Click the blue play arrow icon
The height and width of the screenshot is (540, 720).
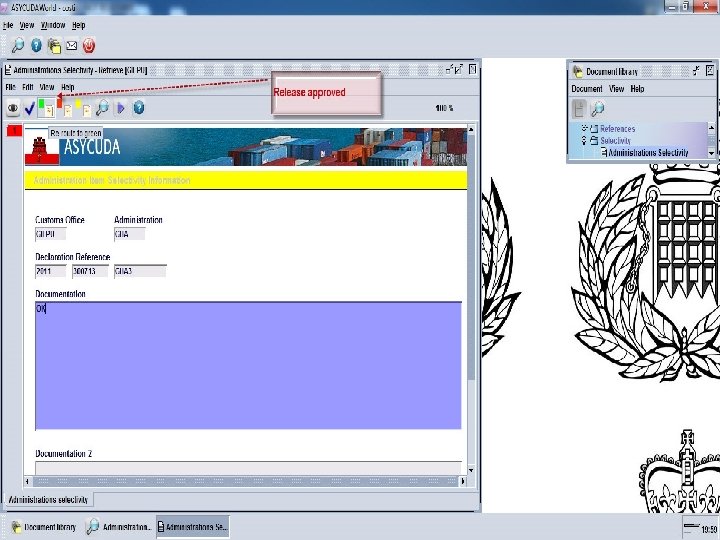click(121, 108)
